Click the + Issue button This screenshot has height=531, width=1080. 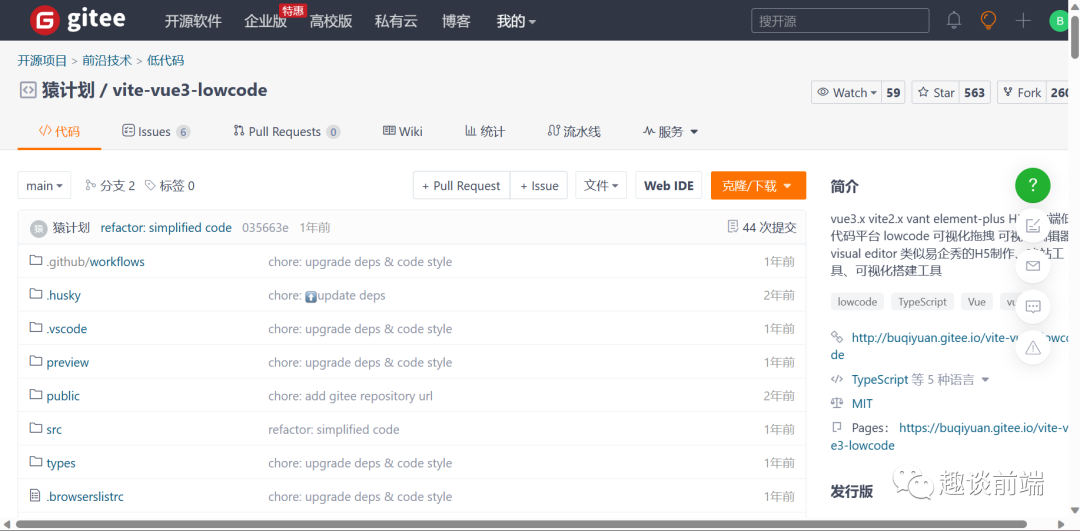point(539,185)
